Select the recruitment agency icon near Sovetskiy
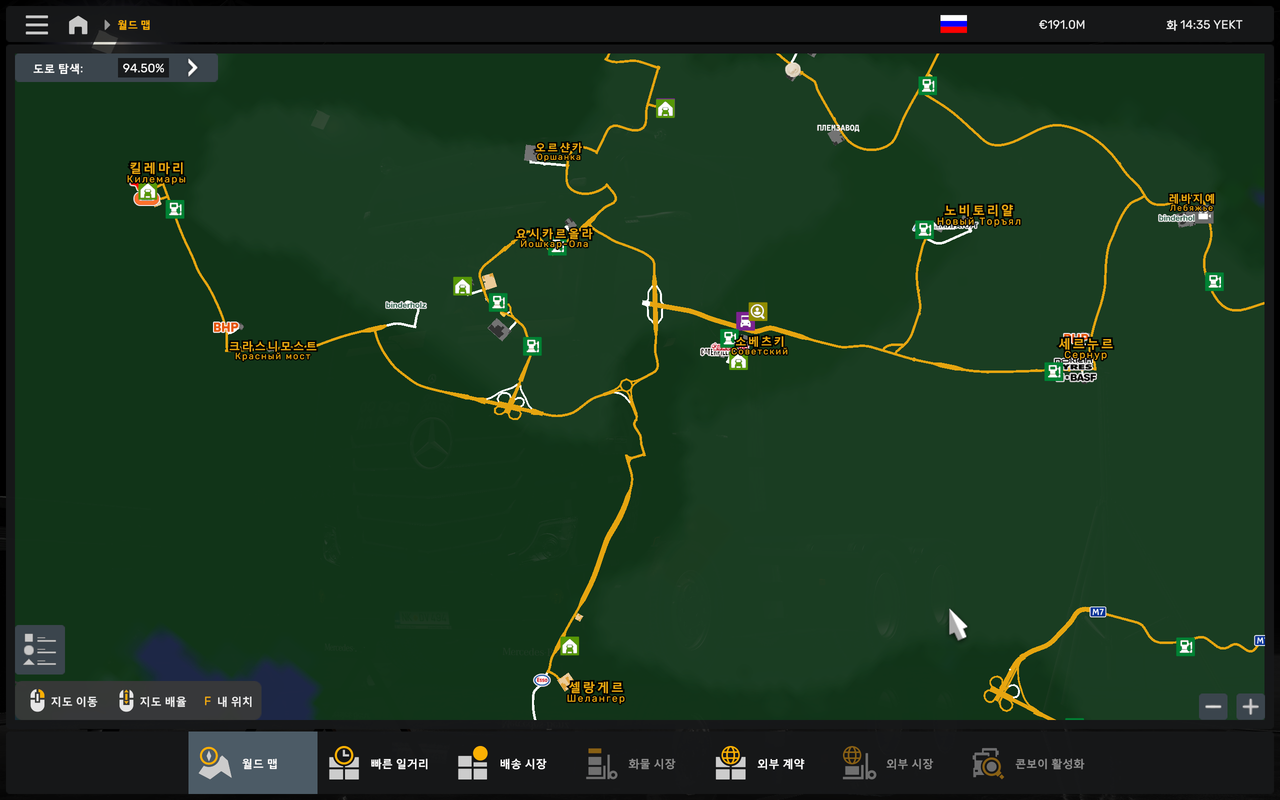Image resolution: width=1280 pixels, height=800 pixels. (757, 312)
